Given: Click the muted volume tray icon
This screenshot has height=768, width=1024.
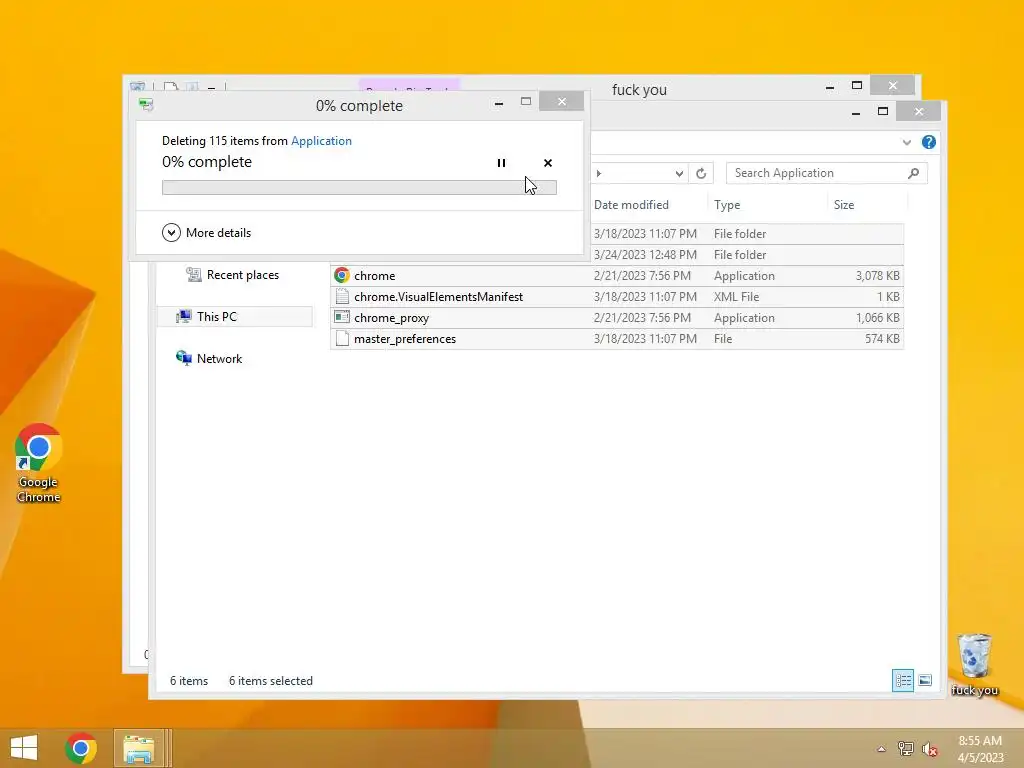Looking at the screenshot, I should tap(929, 749).
